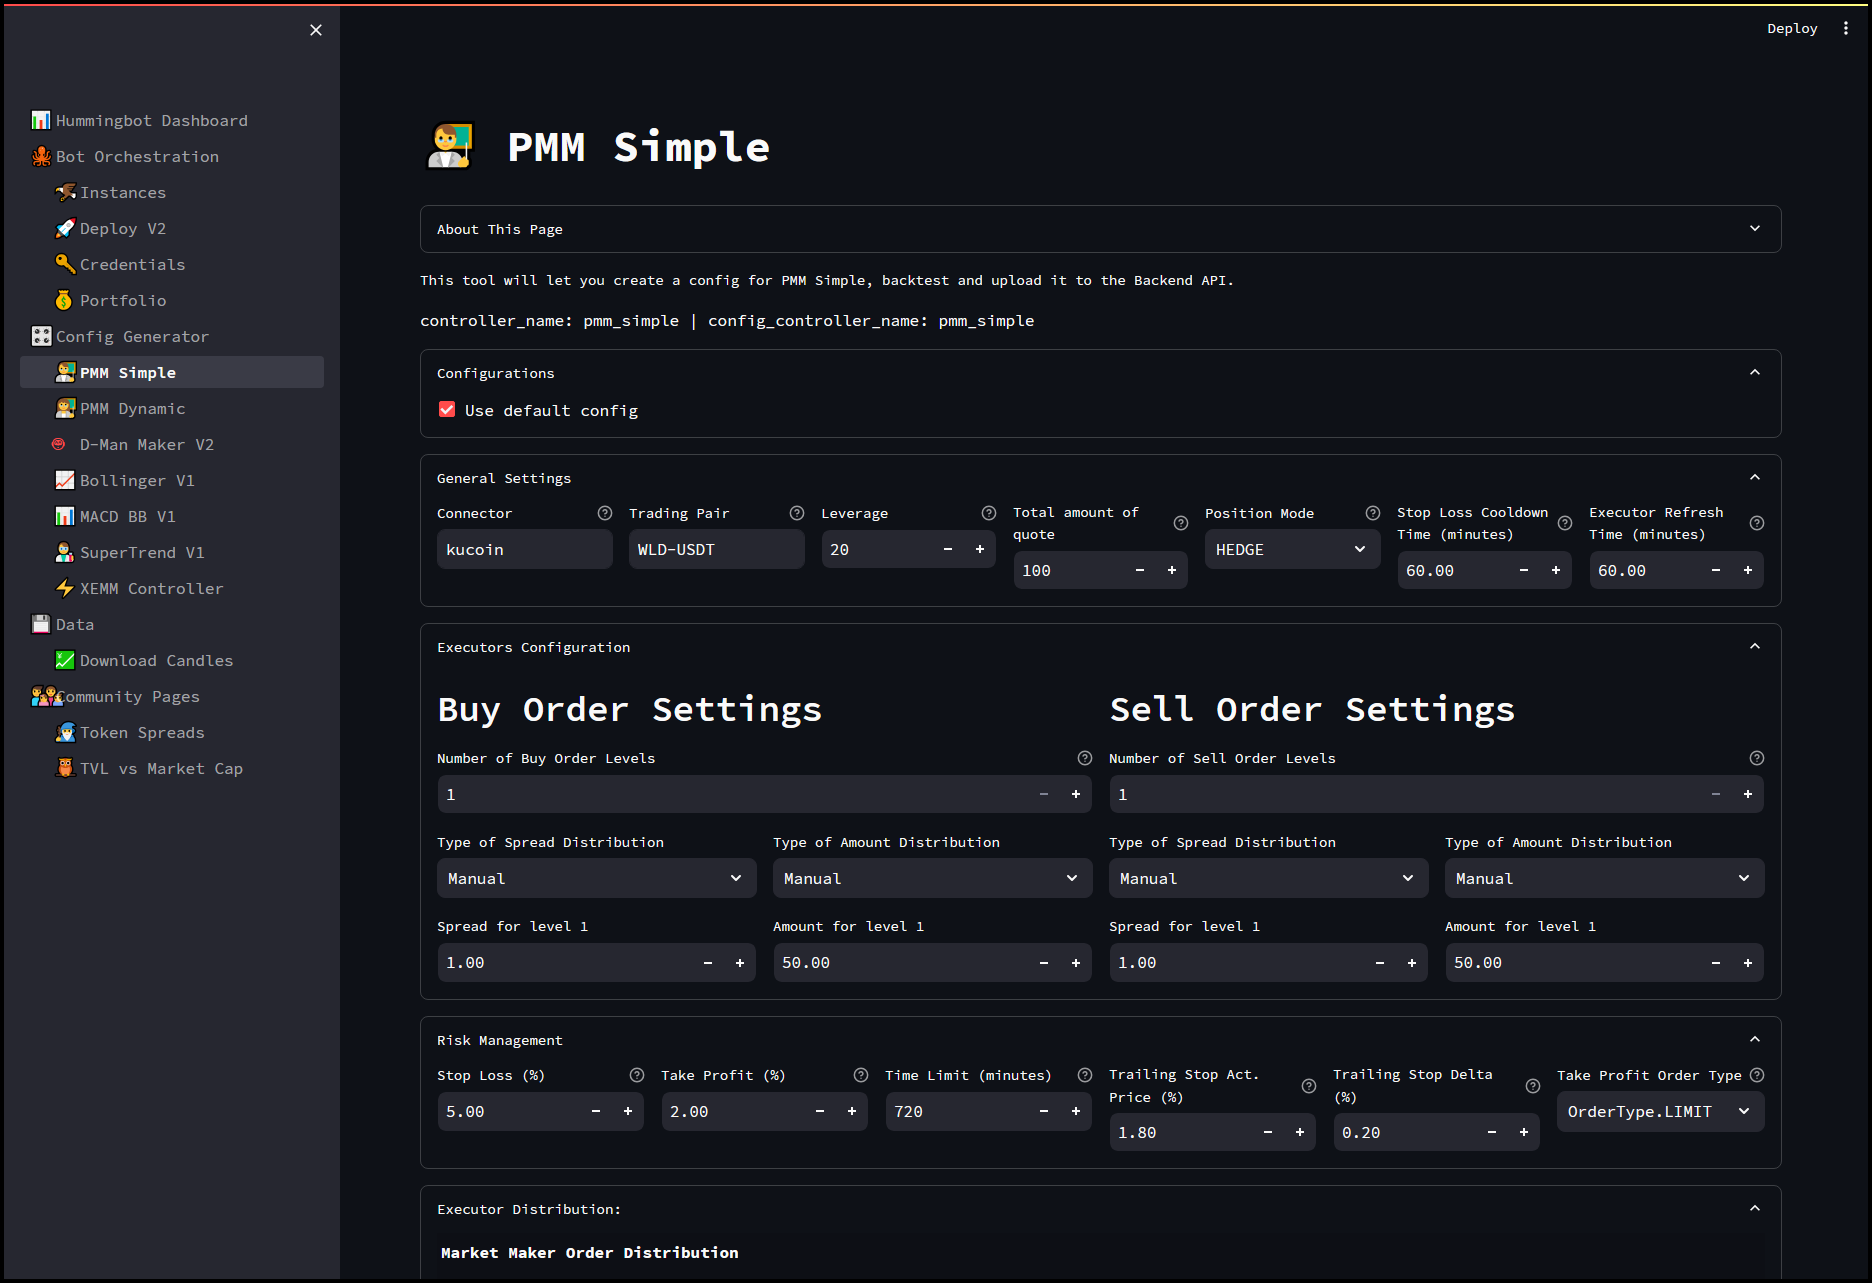Open the Download Candles page link
The width and height of the screenshot is (1872, 1283).
tap(156, 660)
